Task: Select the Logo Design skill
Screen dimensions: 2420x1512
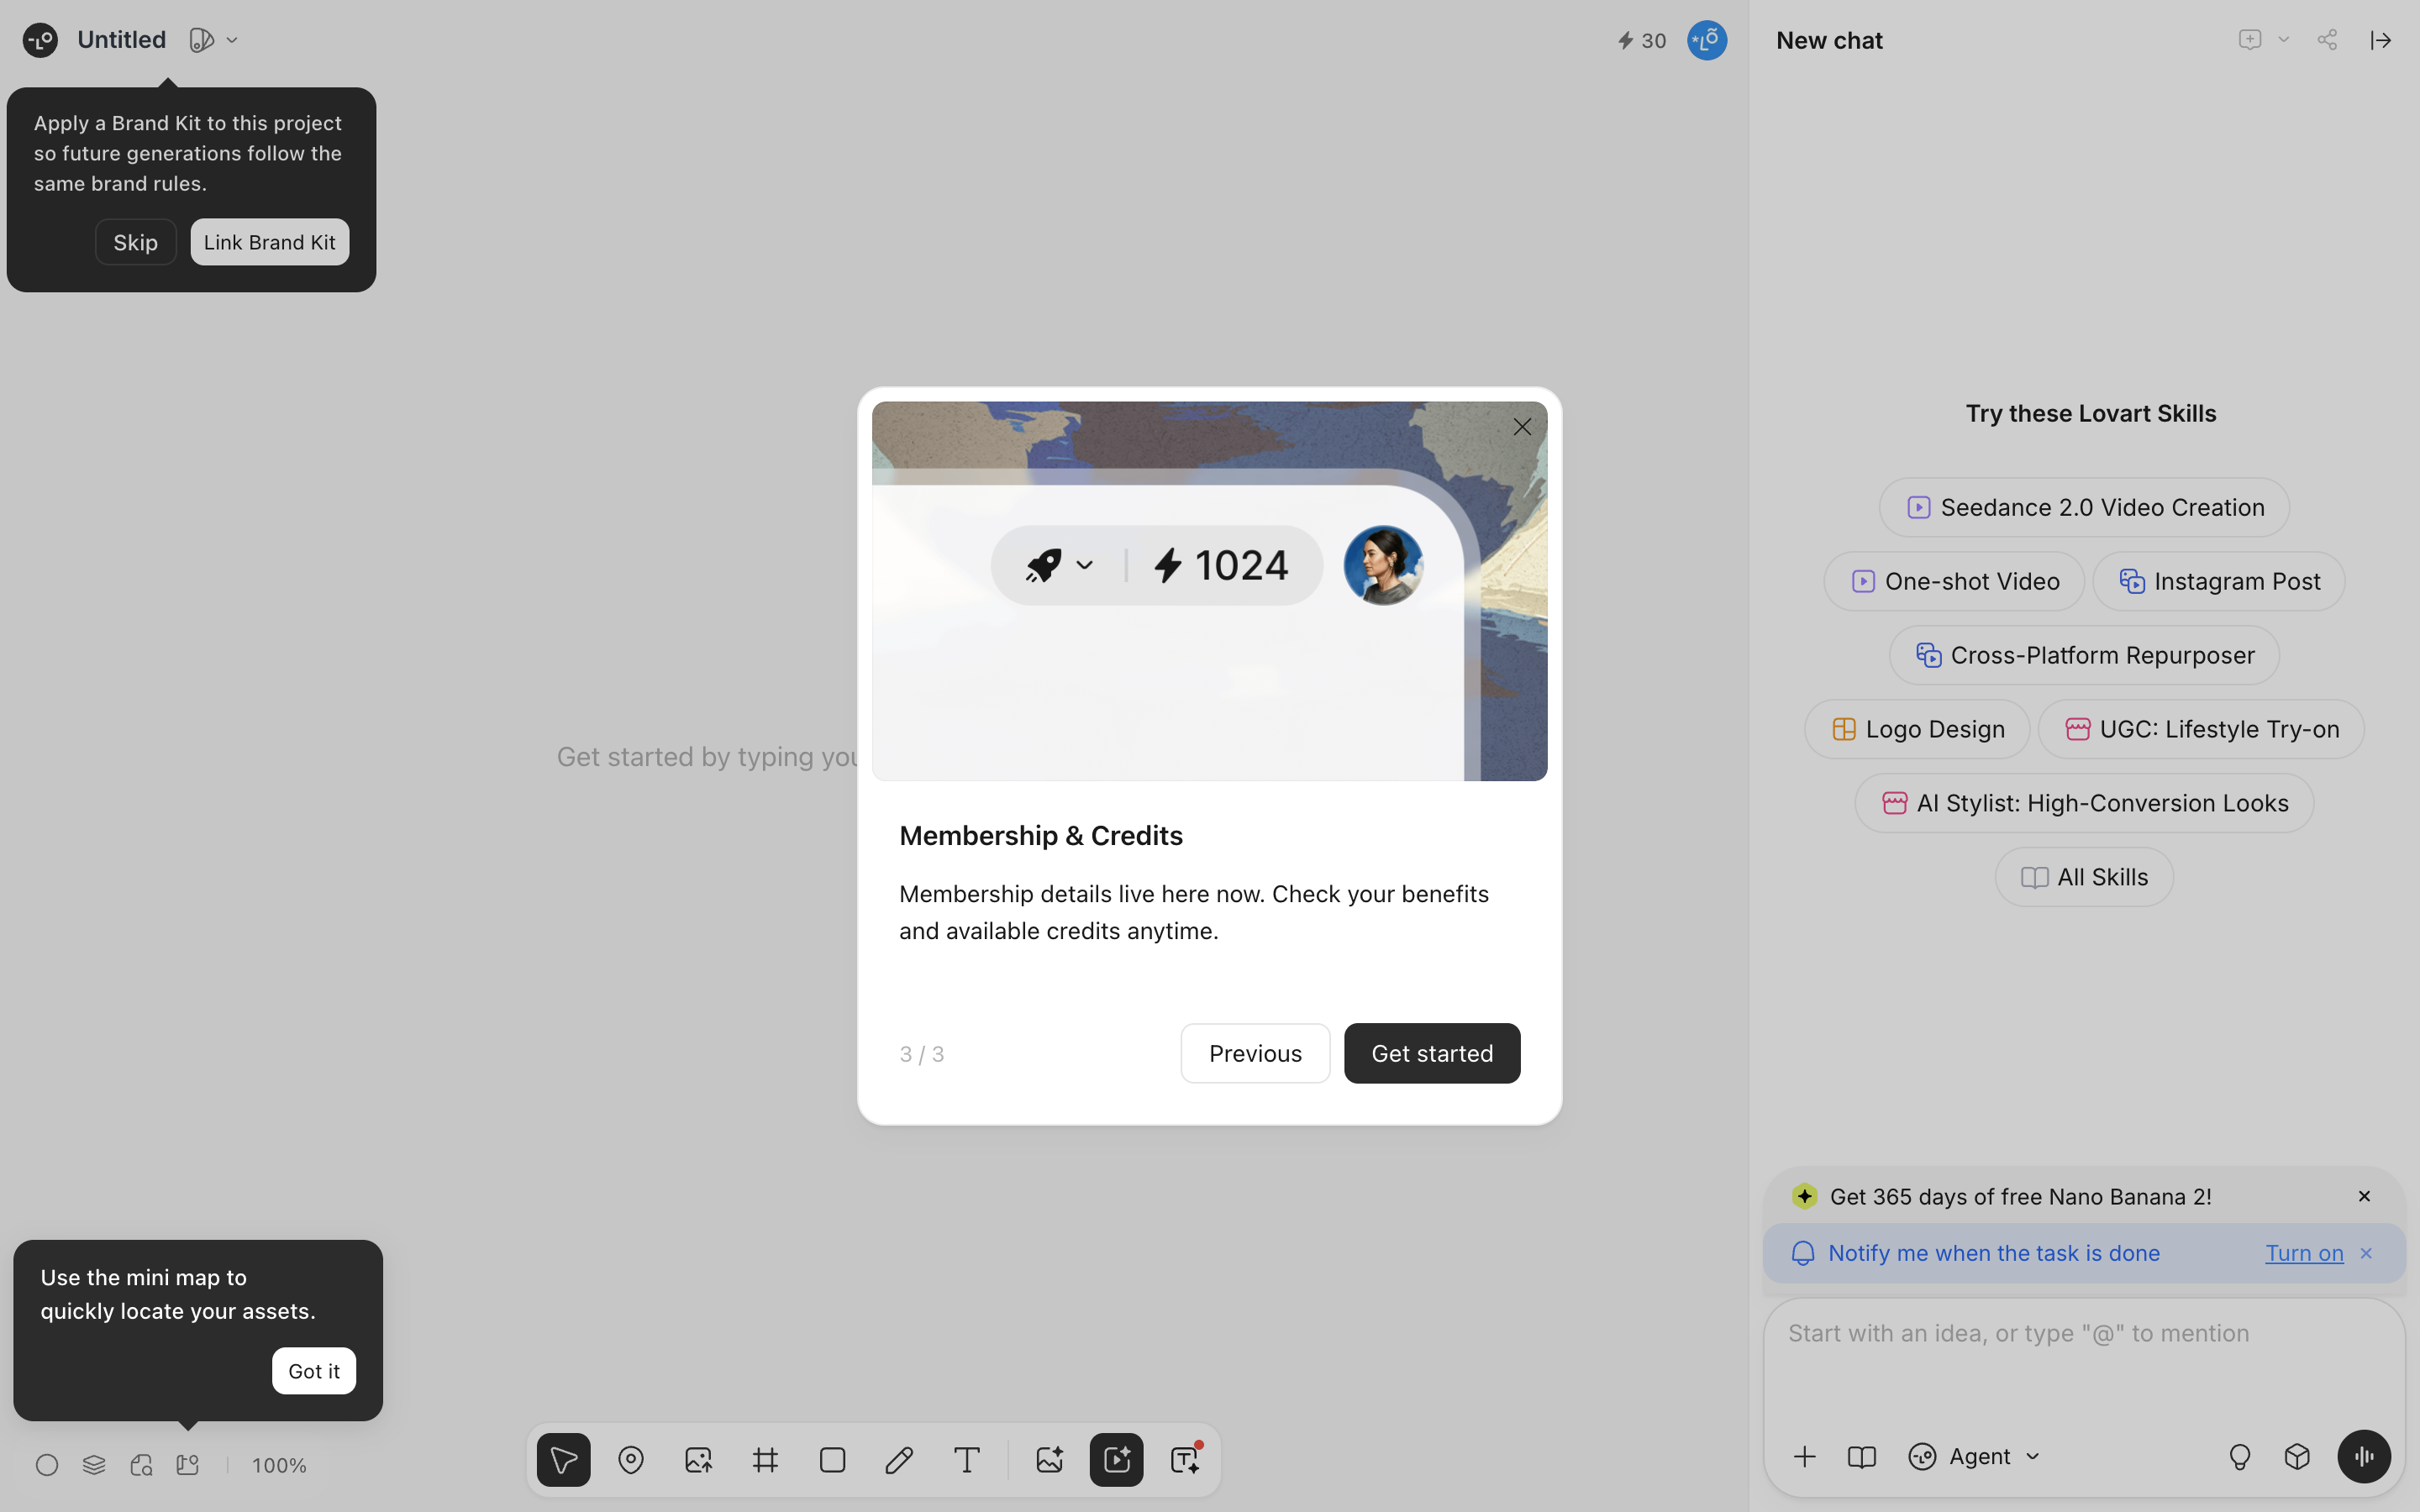Action: point(1917,729)
